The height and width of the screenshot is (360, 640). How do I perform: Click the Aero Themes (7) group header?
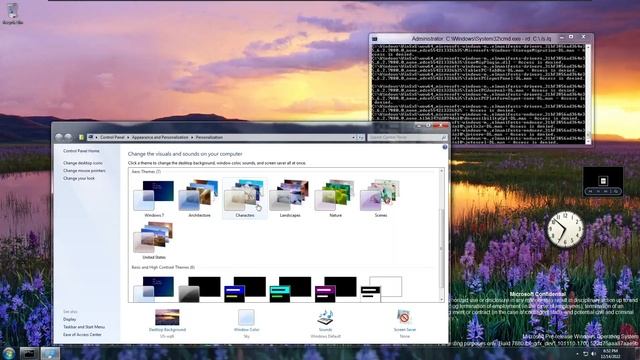coord(146,172)
